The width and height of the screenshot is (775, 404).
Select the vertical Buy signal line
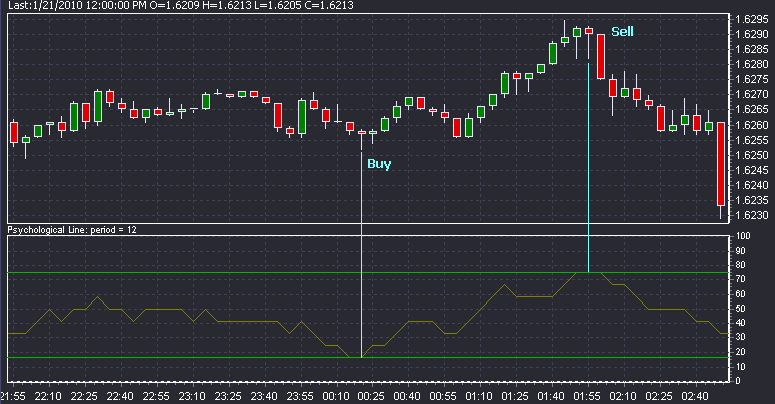(362, 255)
